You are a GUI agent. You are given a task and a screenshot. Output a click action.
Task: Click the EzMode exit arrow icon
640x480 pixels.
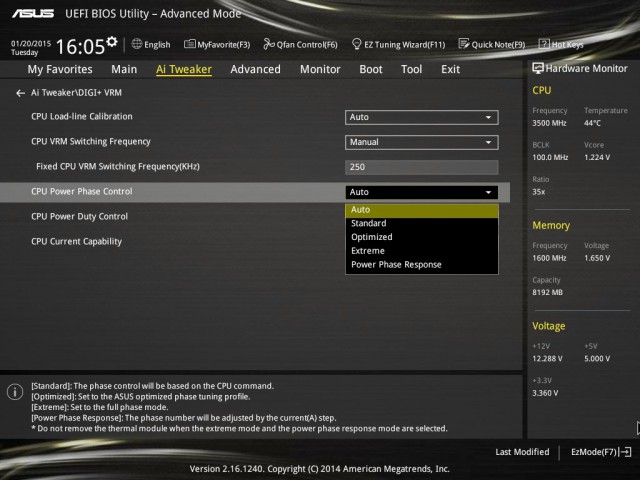(x=625, y=452)
